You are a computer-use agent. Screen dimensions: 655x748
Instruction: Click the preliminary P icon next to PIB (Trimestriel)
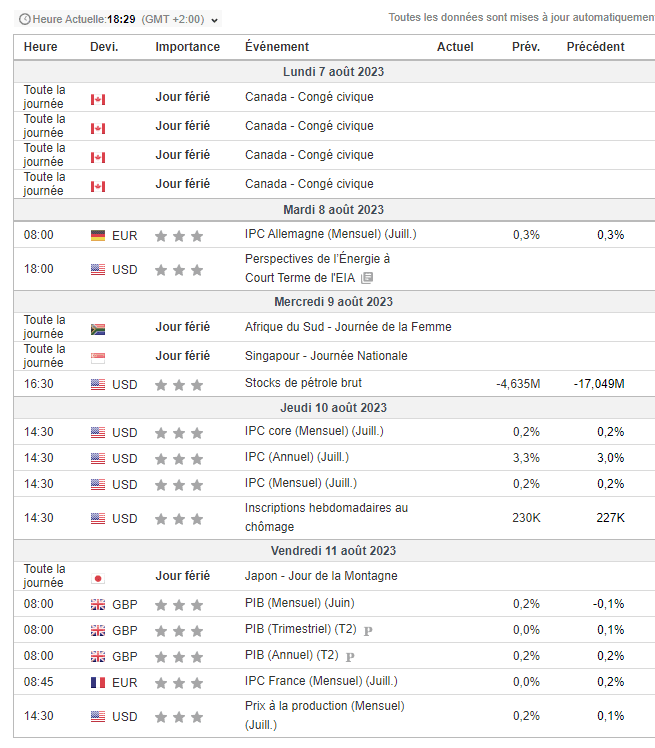pyautogui.click(x=368, y=631)
